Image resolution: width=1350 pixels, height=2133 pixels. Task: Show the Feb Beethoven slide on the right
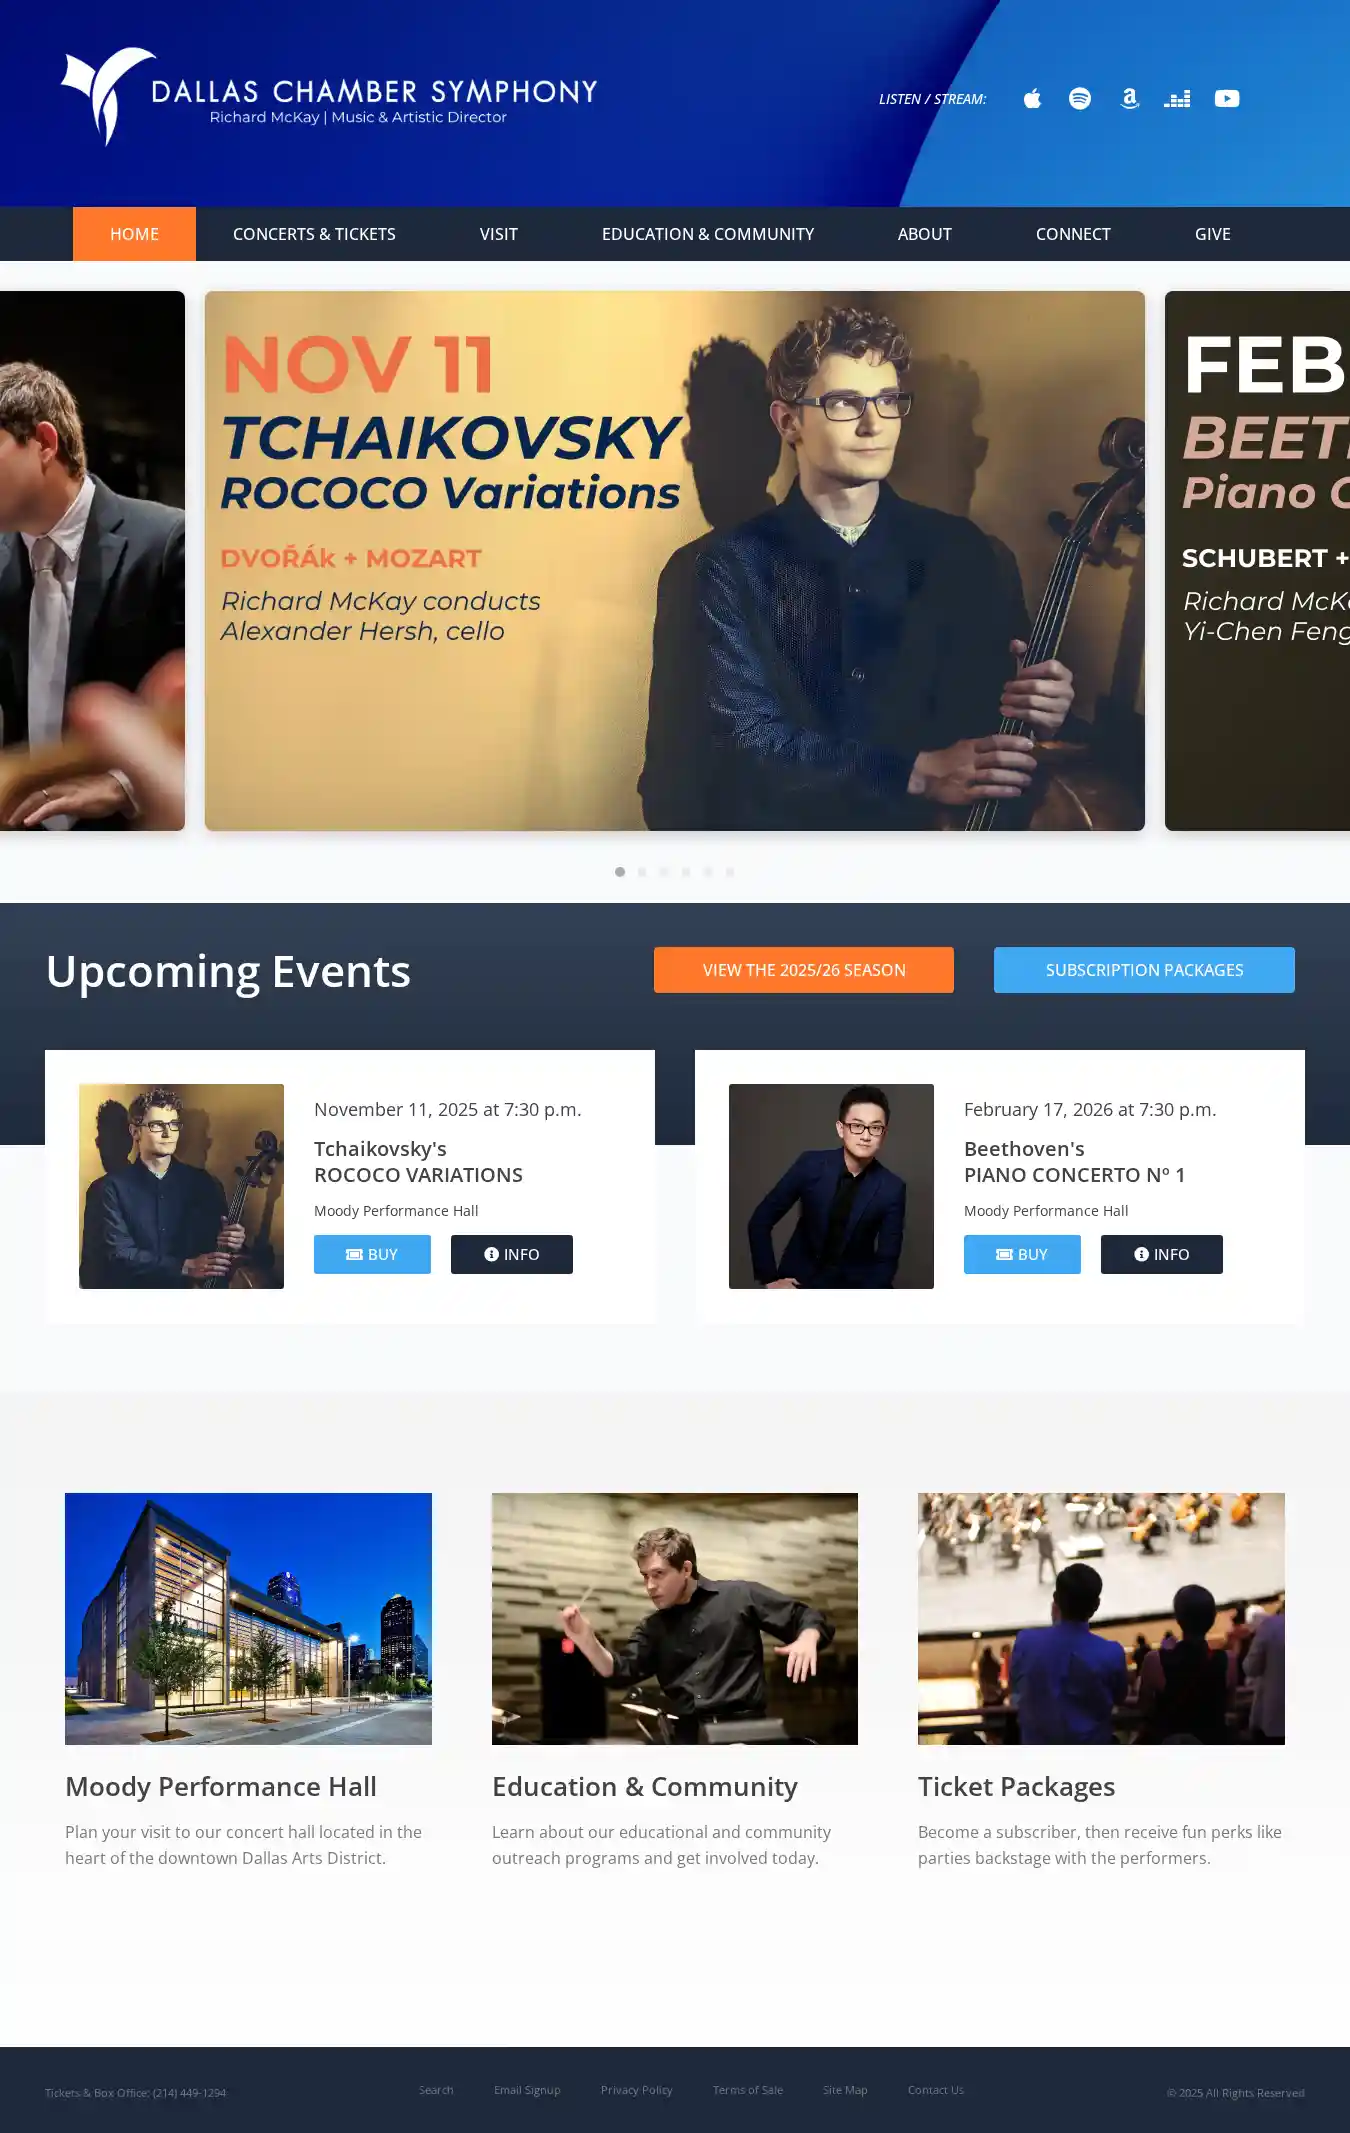pos(1257,561)
